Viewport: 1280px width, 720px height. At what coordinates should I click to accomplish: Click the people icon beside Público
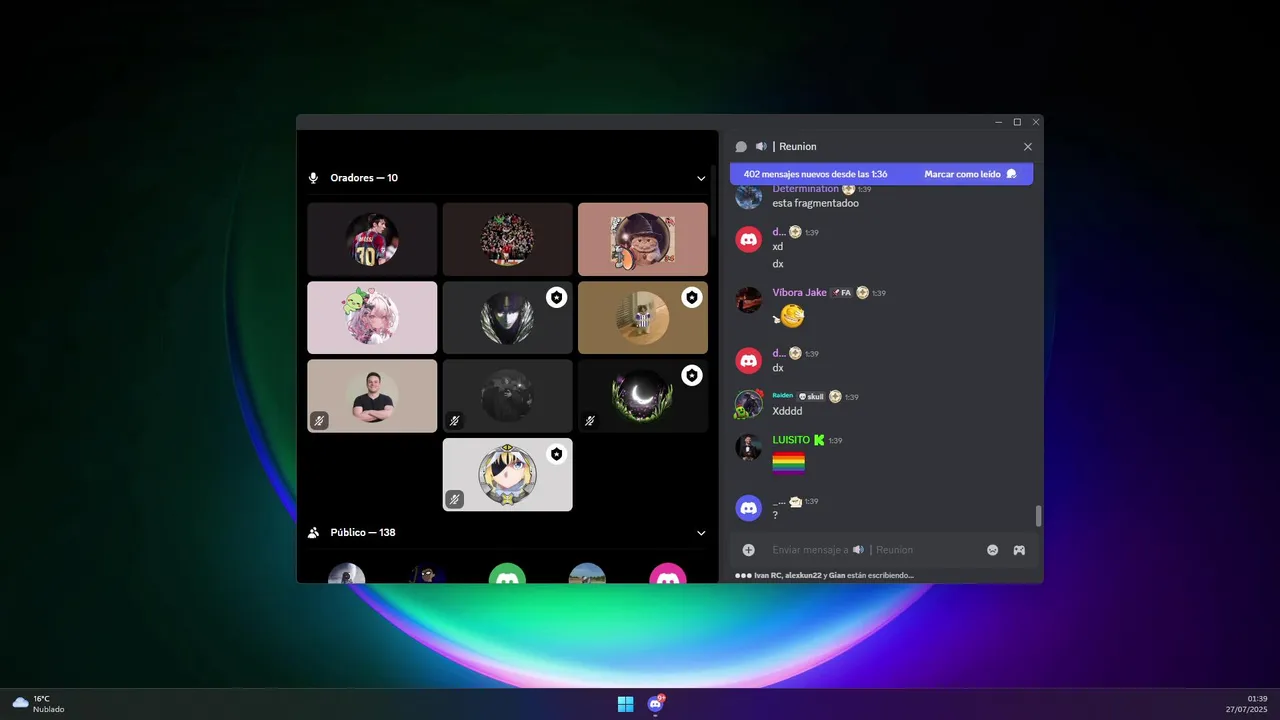coord(314,533)
